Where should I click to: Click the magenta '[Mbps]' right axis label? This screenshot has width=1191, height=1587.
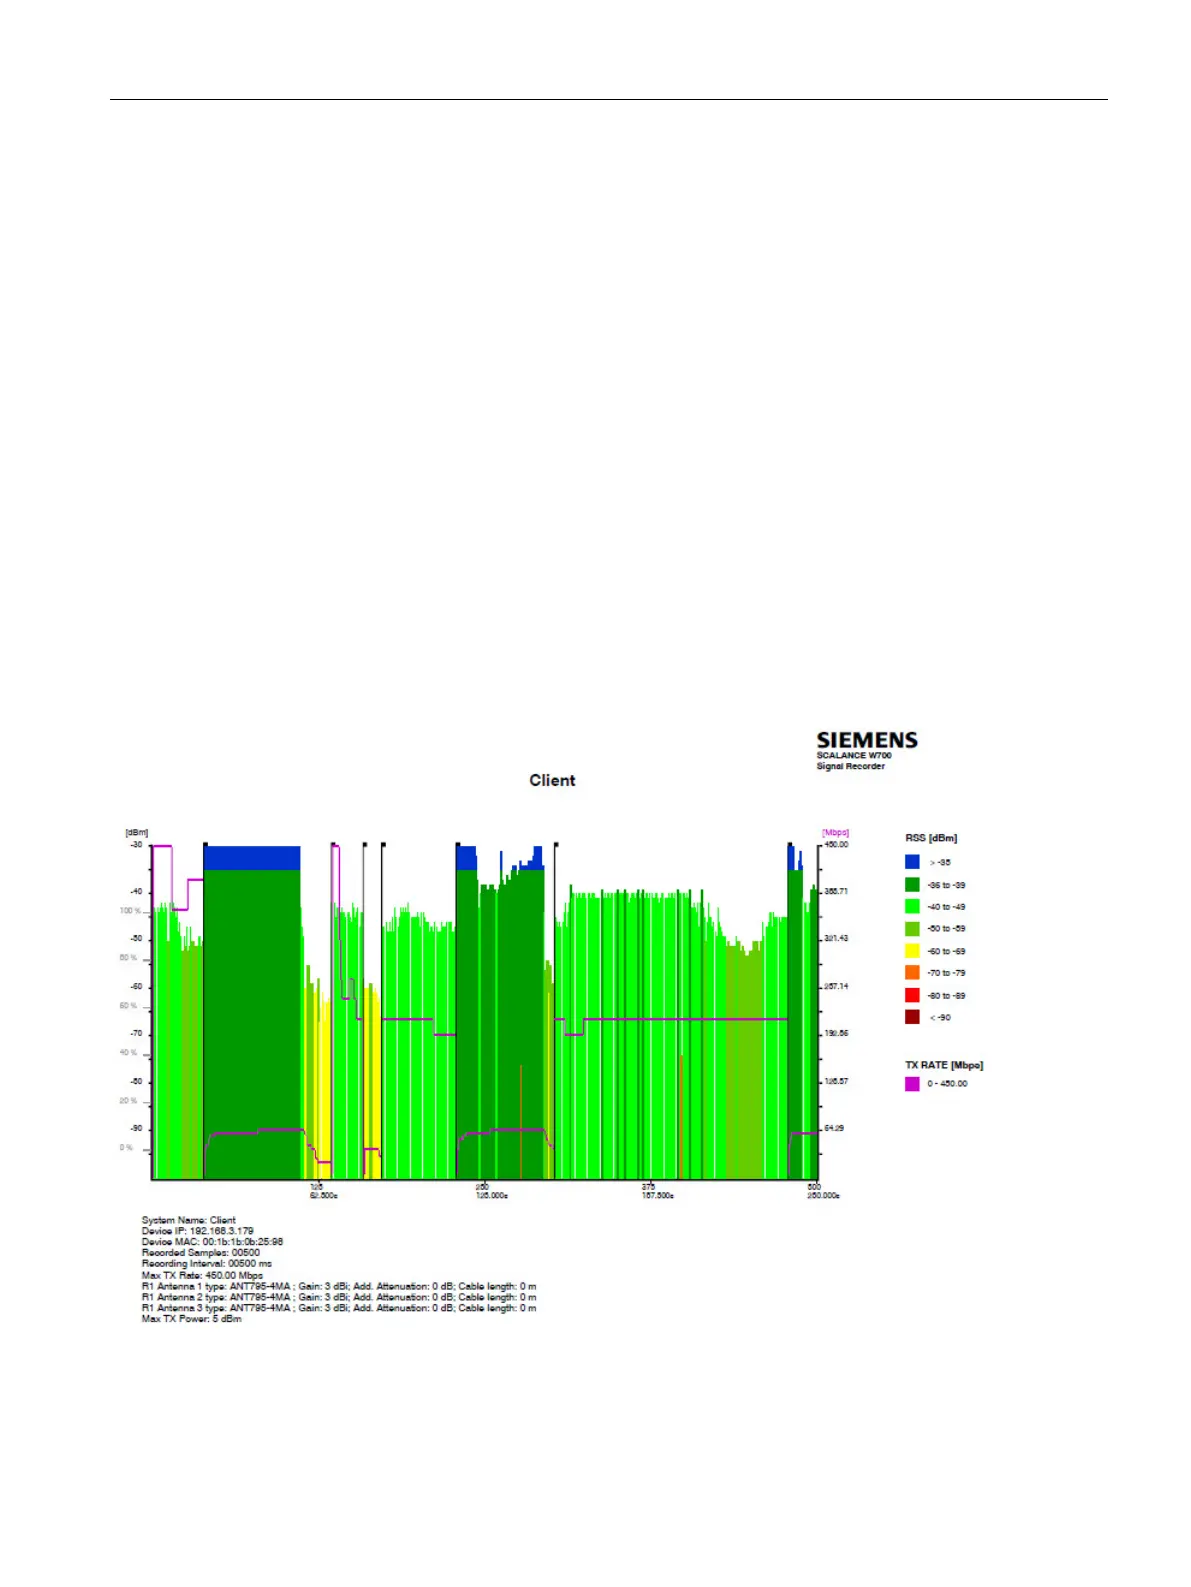835,832
